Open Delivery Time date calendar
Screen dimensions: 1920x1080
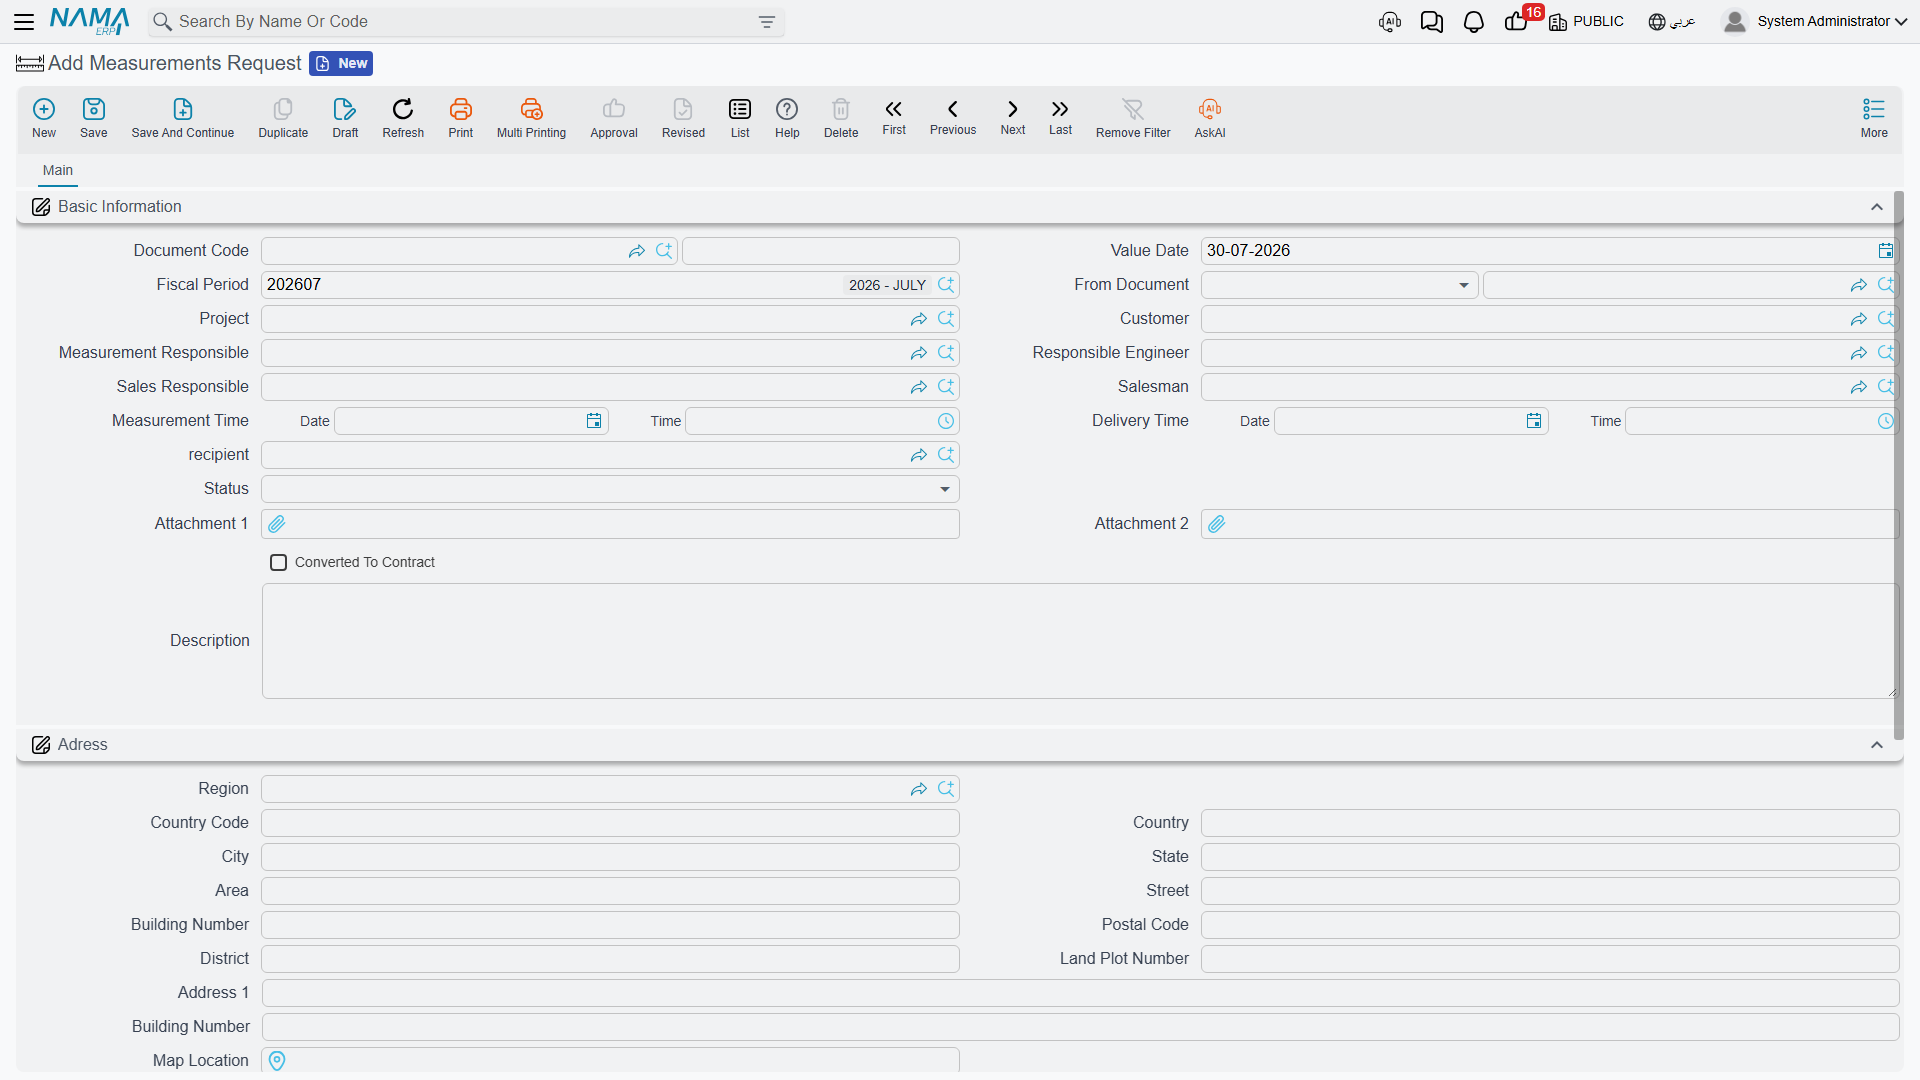click(x=1534, y=421)
